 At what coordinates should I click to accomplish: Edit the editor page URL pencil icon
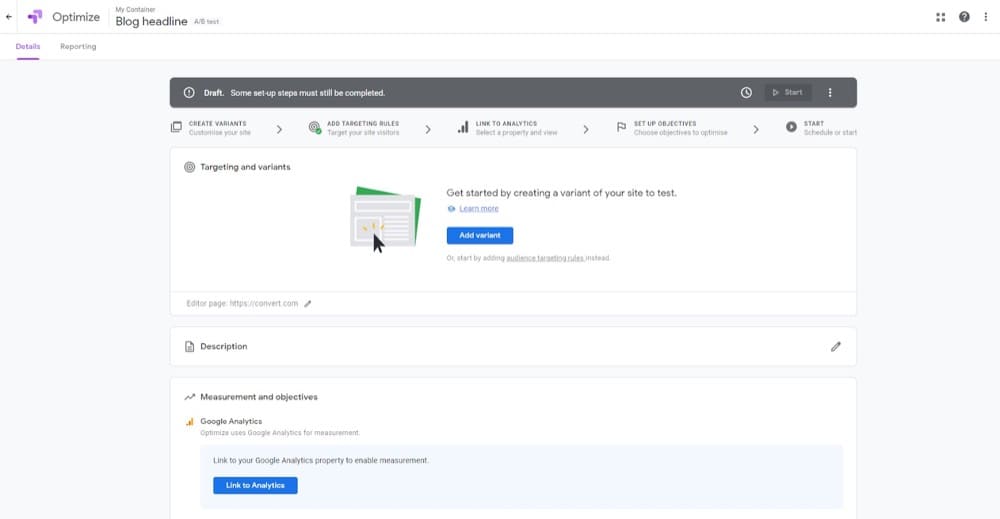point(308,304)
